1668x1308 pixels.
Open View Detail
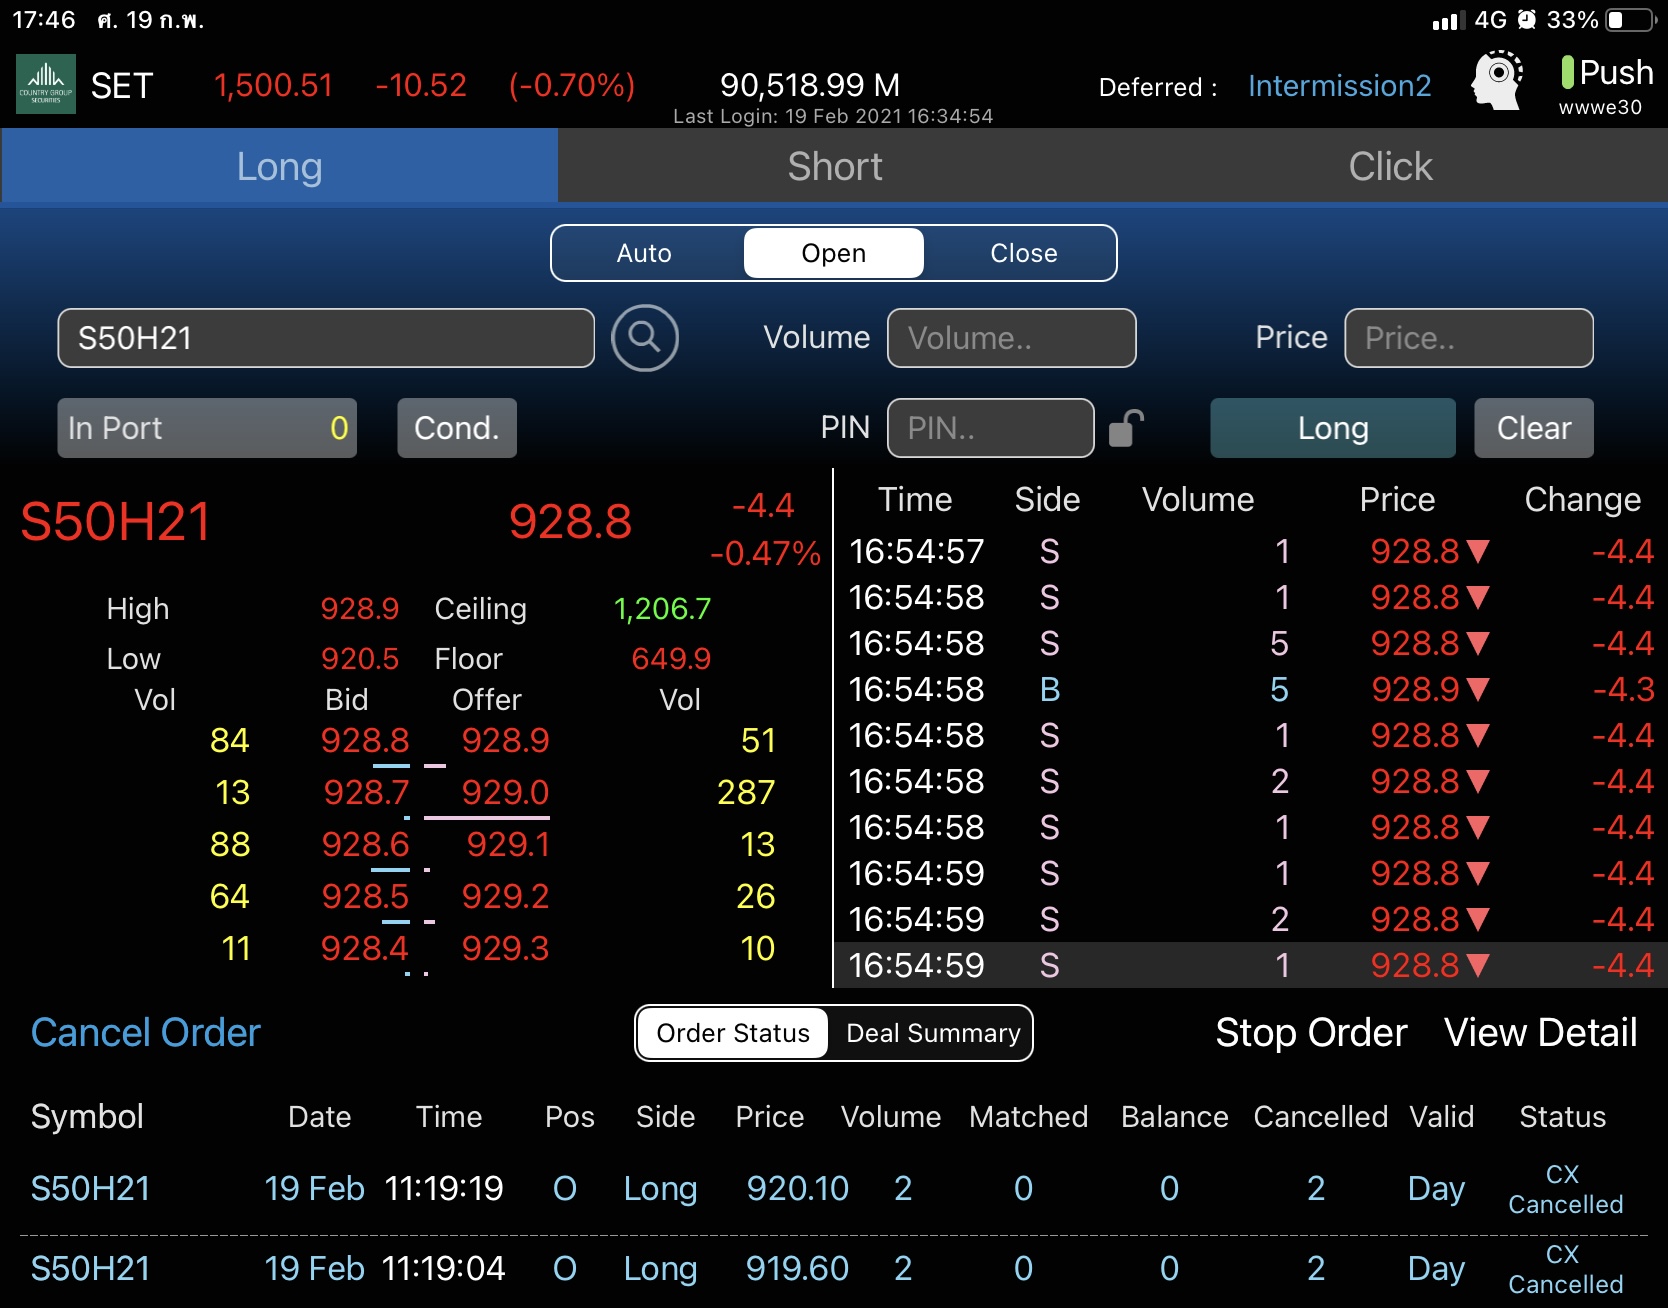pyautogui.click(x=1541, y=1033)
